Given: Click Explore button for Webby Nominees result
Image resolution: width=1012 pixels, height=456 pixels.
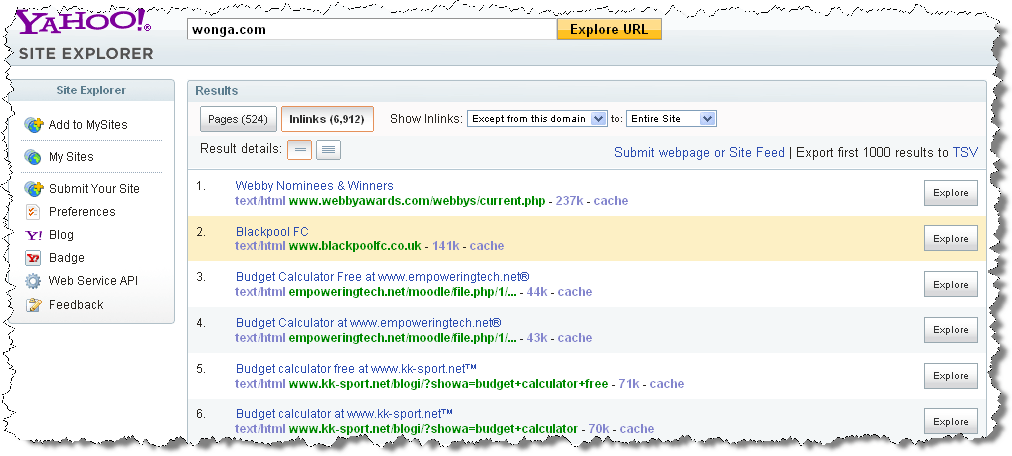Looking at the screenshot, I should click(951, 193).
